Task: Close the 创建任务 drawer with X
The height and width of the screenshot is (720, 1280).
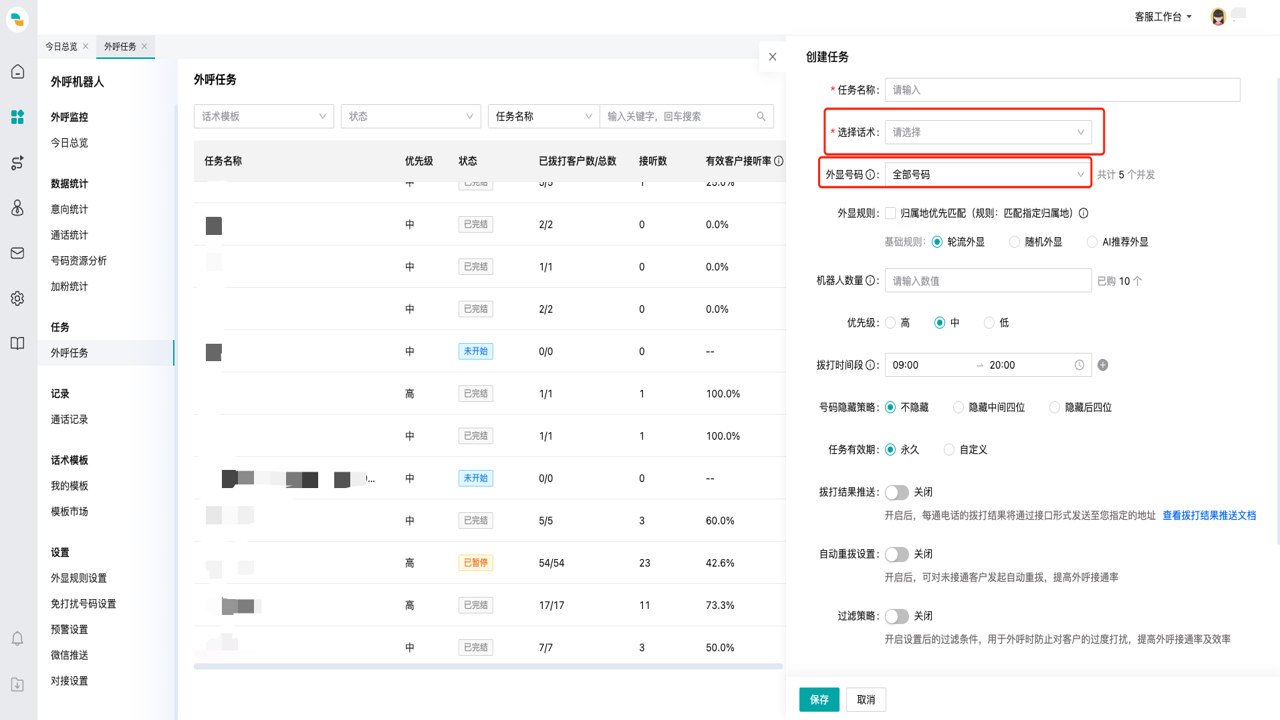Action: point(772,57)
